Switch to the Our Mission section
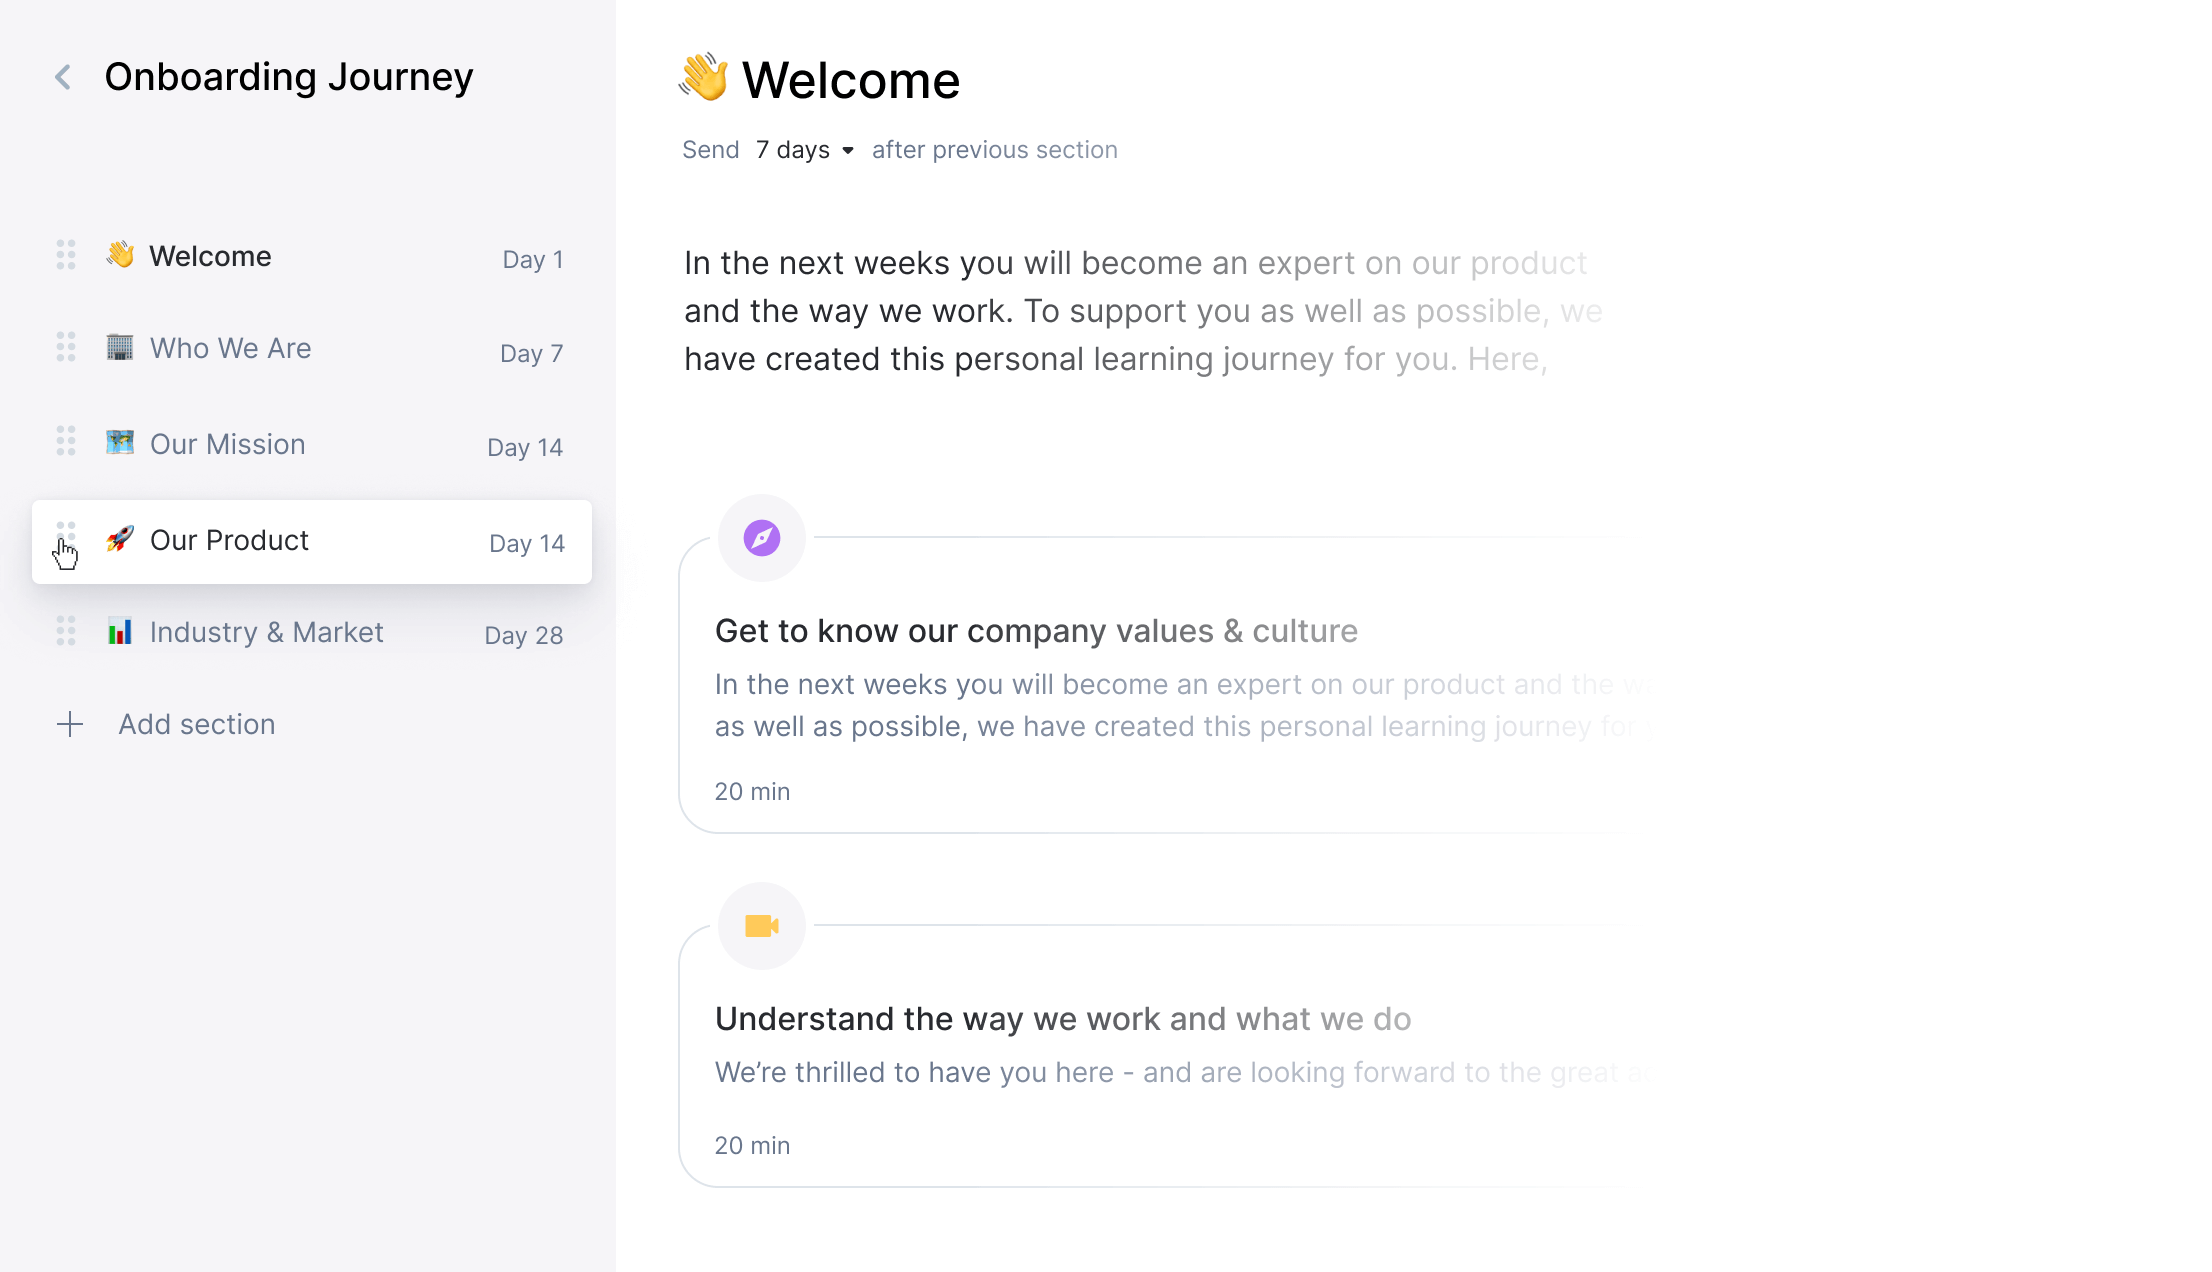 [x=228, y=444]
